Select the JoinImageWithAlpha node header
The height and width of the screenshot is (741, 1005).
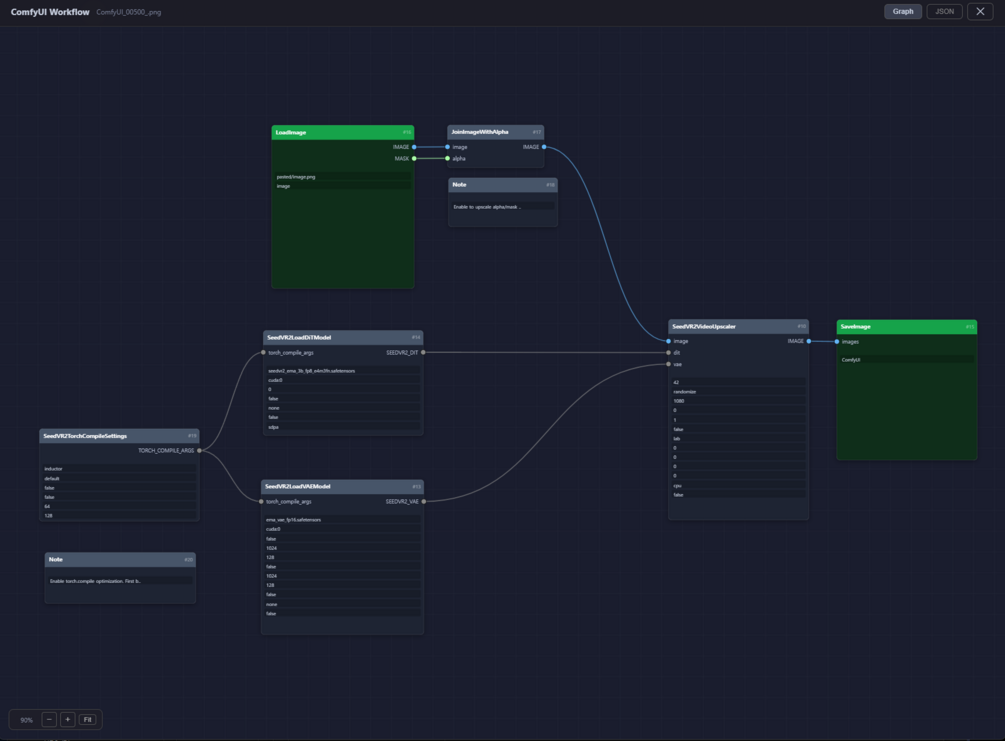click(495, 132)
